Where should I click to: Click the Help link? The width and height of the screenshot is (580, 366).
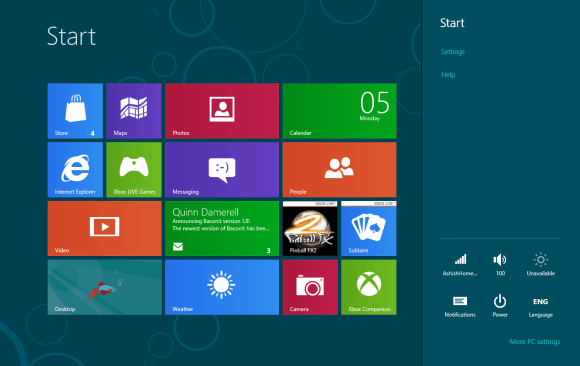pyautogui.click(x=448, y=75)
